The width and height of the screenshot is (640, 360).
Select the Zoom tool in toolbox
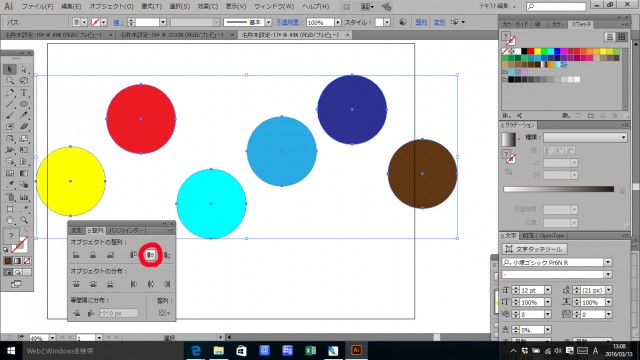(x=24, y=220)
